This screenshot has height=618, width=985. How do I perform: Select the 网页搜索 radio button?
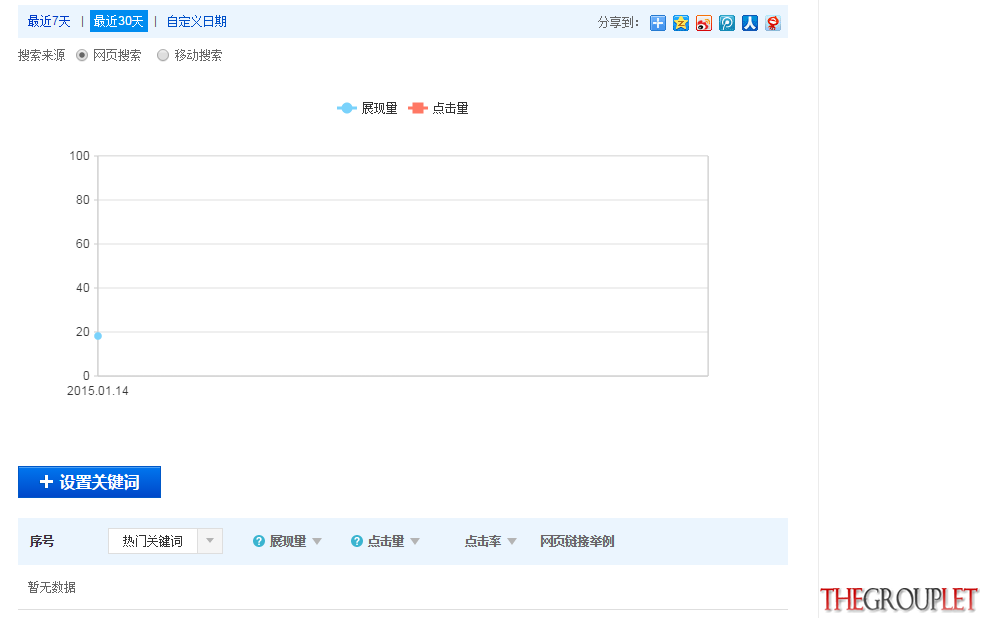click(x=82, y=55)
